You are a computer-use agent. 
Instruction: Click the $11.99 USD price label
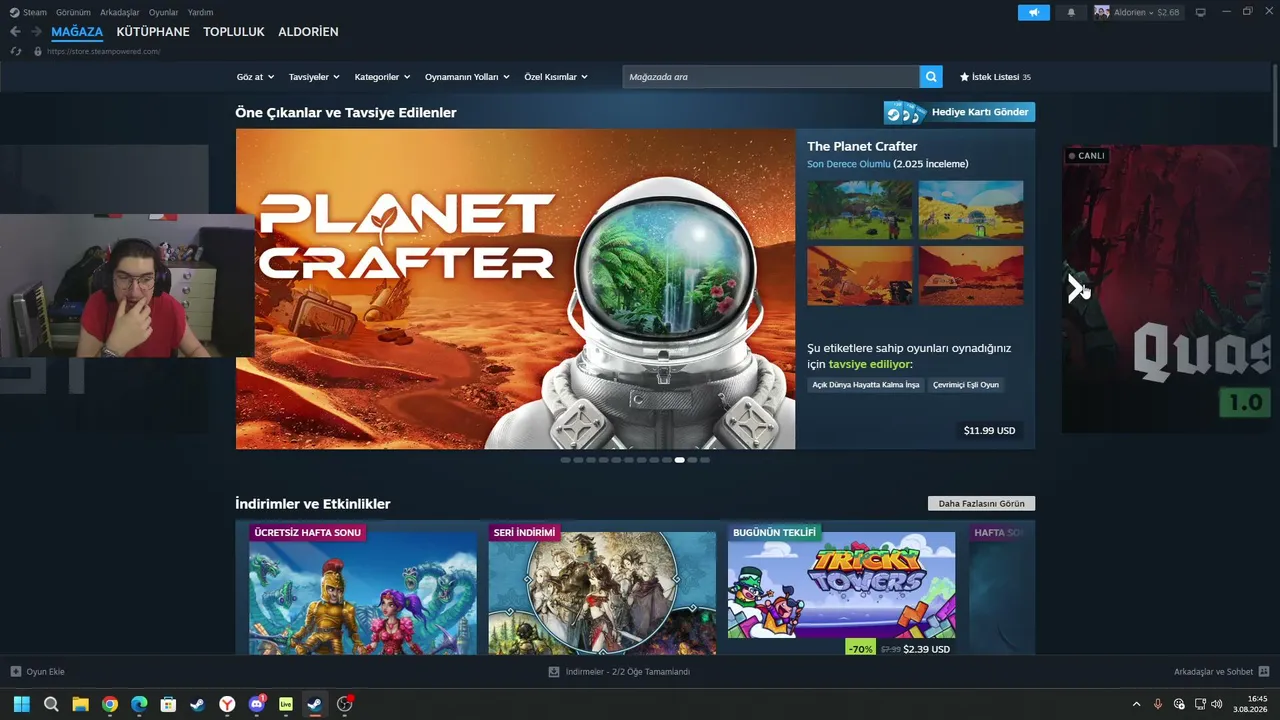pos(989,431)
